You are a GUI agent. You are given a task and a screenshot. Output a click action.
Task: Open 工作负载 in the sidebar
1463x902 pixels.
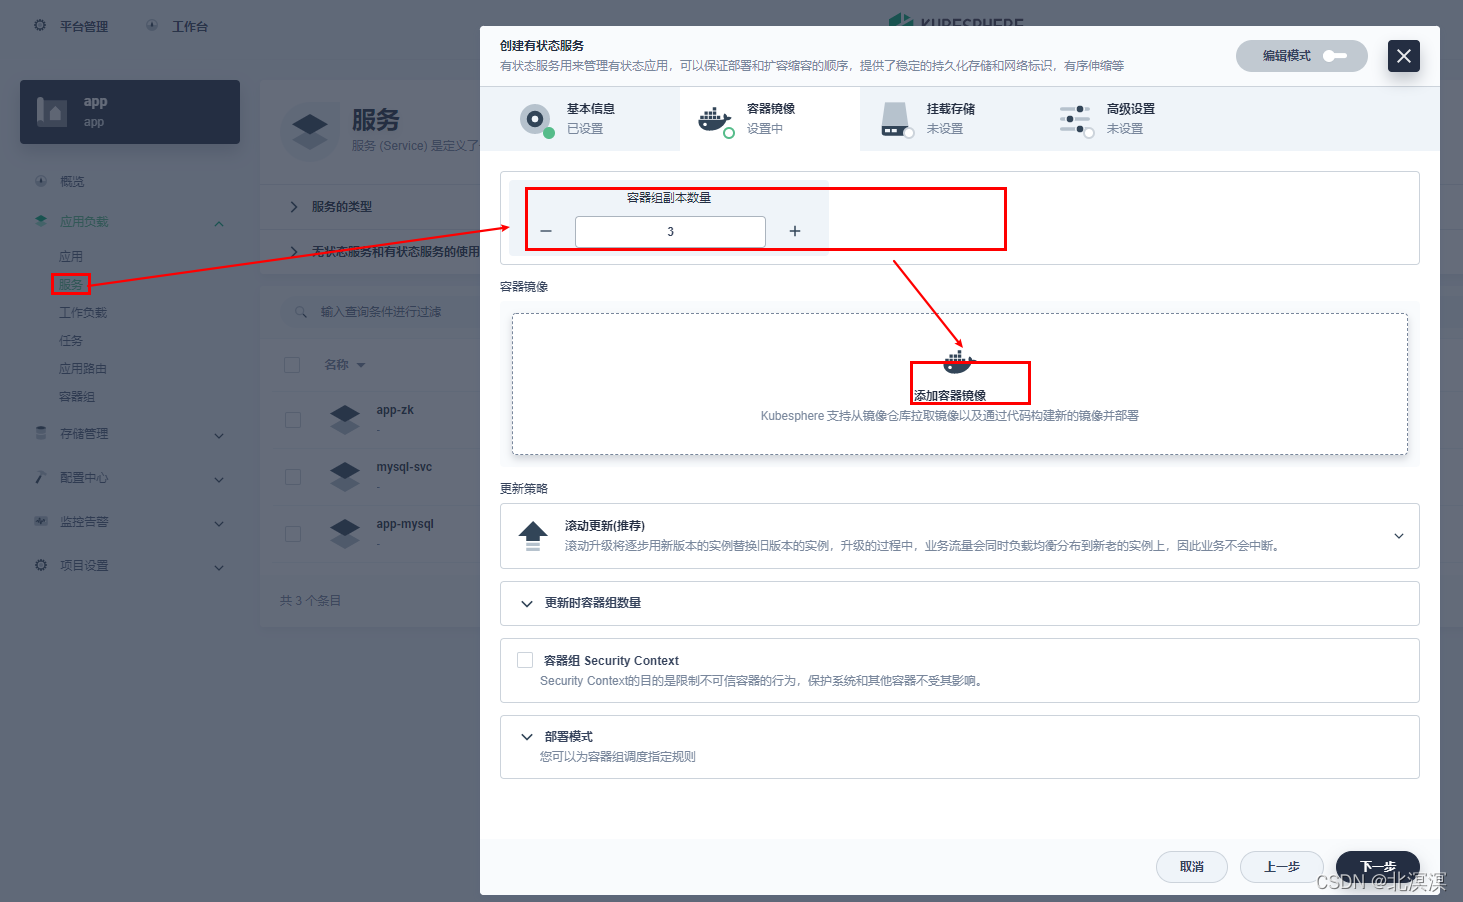[83, 313]
